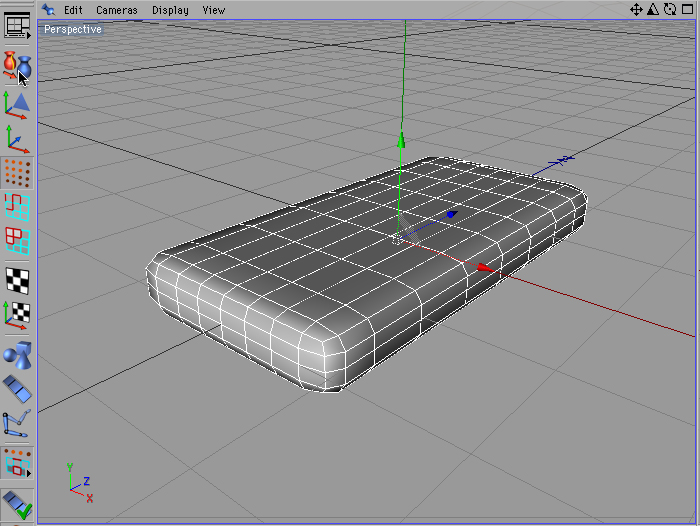Open the Display menu

point(170,10)
